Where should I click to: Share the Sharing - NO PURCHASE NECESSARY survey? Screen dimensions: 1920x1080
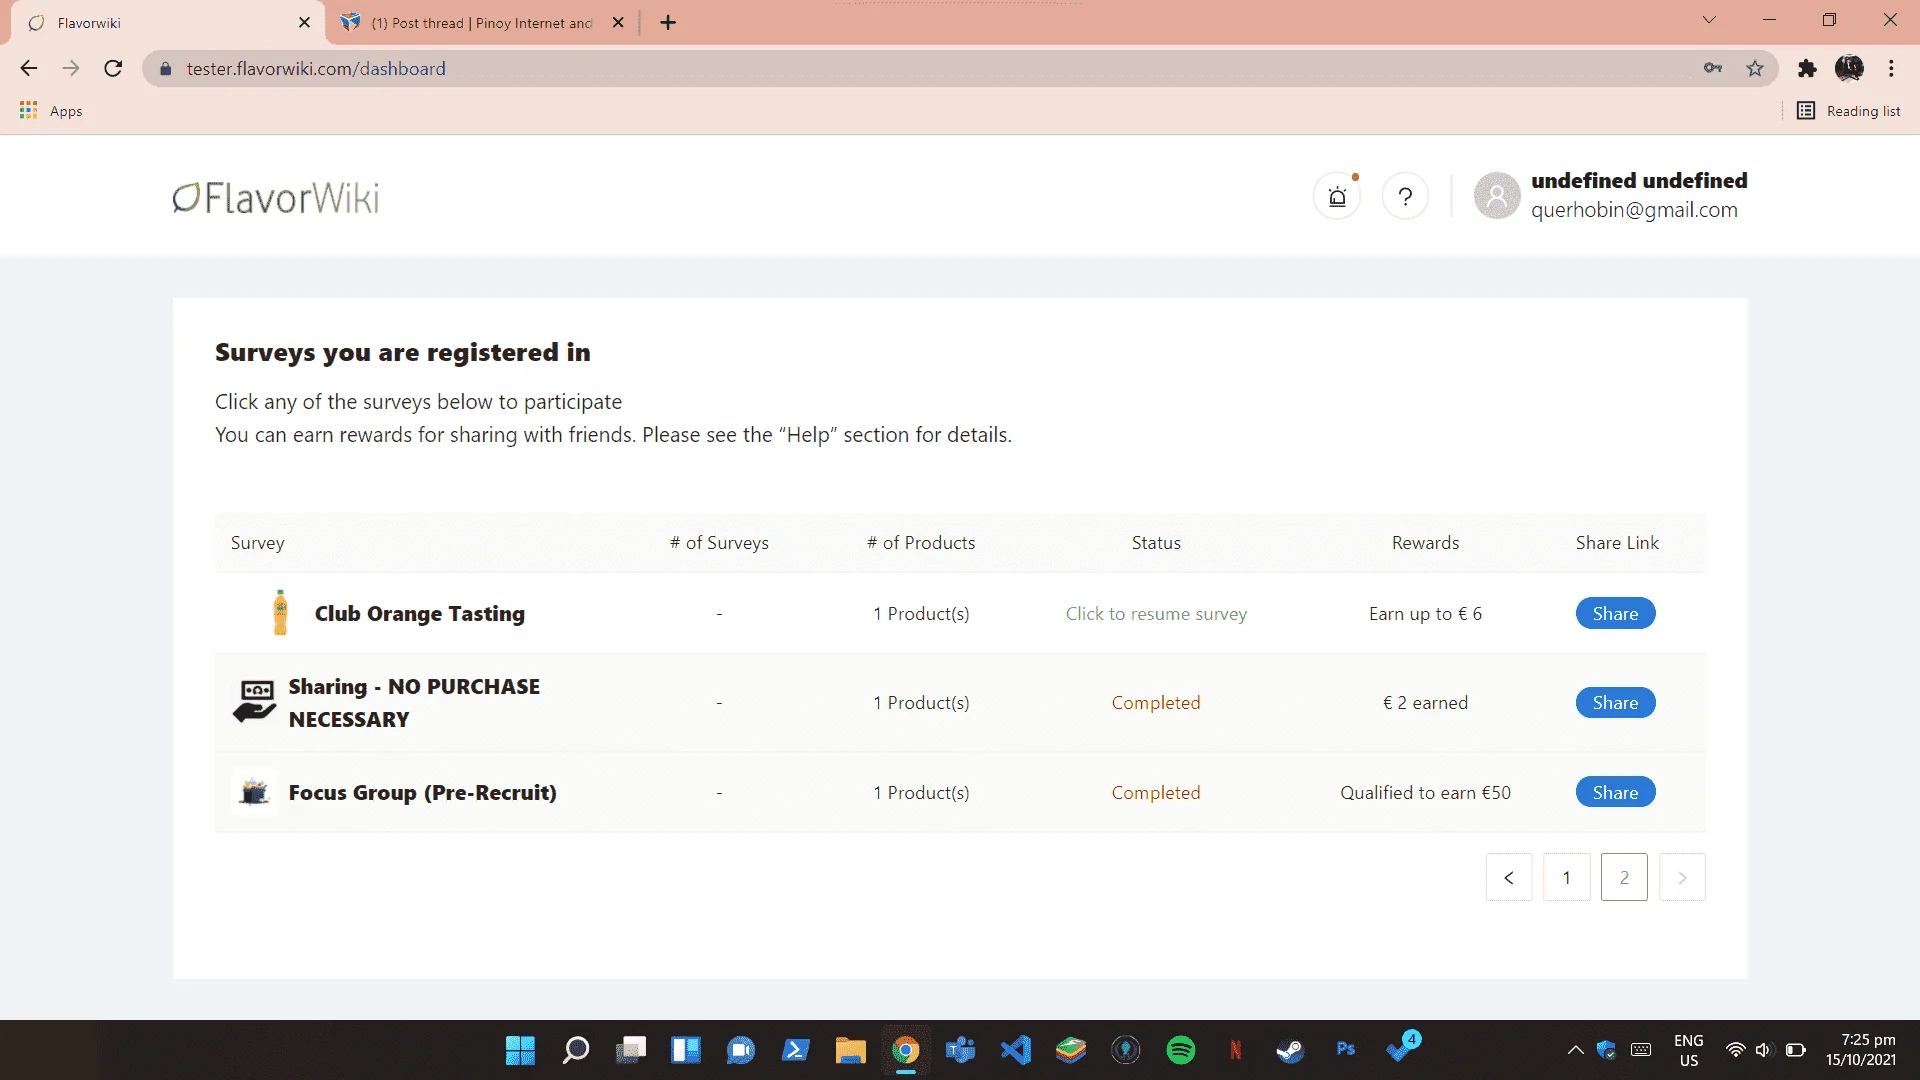pyautogui.click(x=1616, y=702)
